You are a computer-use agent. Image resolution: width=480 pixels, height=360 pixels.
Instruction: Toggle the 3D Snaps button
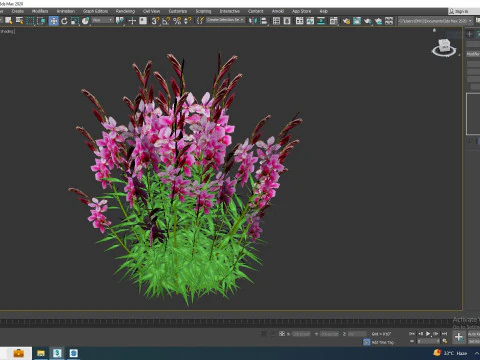coord(155,21)
